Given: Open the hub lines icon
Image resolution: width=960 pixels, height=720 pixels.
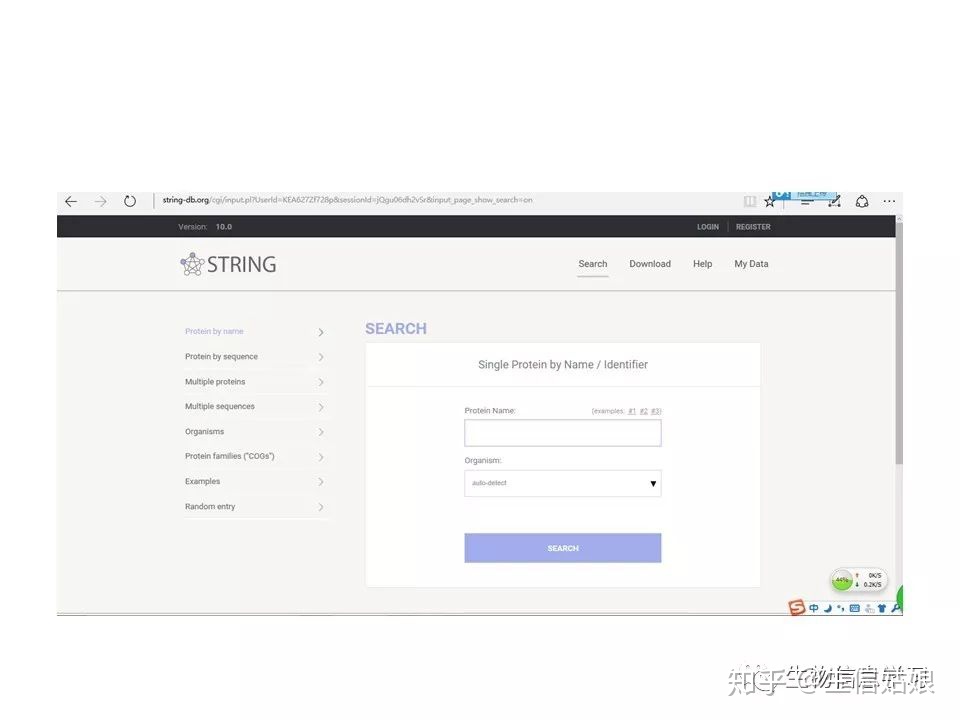Looking at the screenshot, I should (807, 201).
